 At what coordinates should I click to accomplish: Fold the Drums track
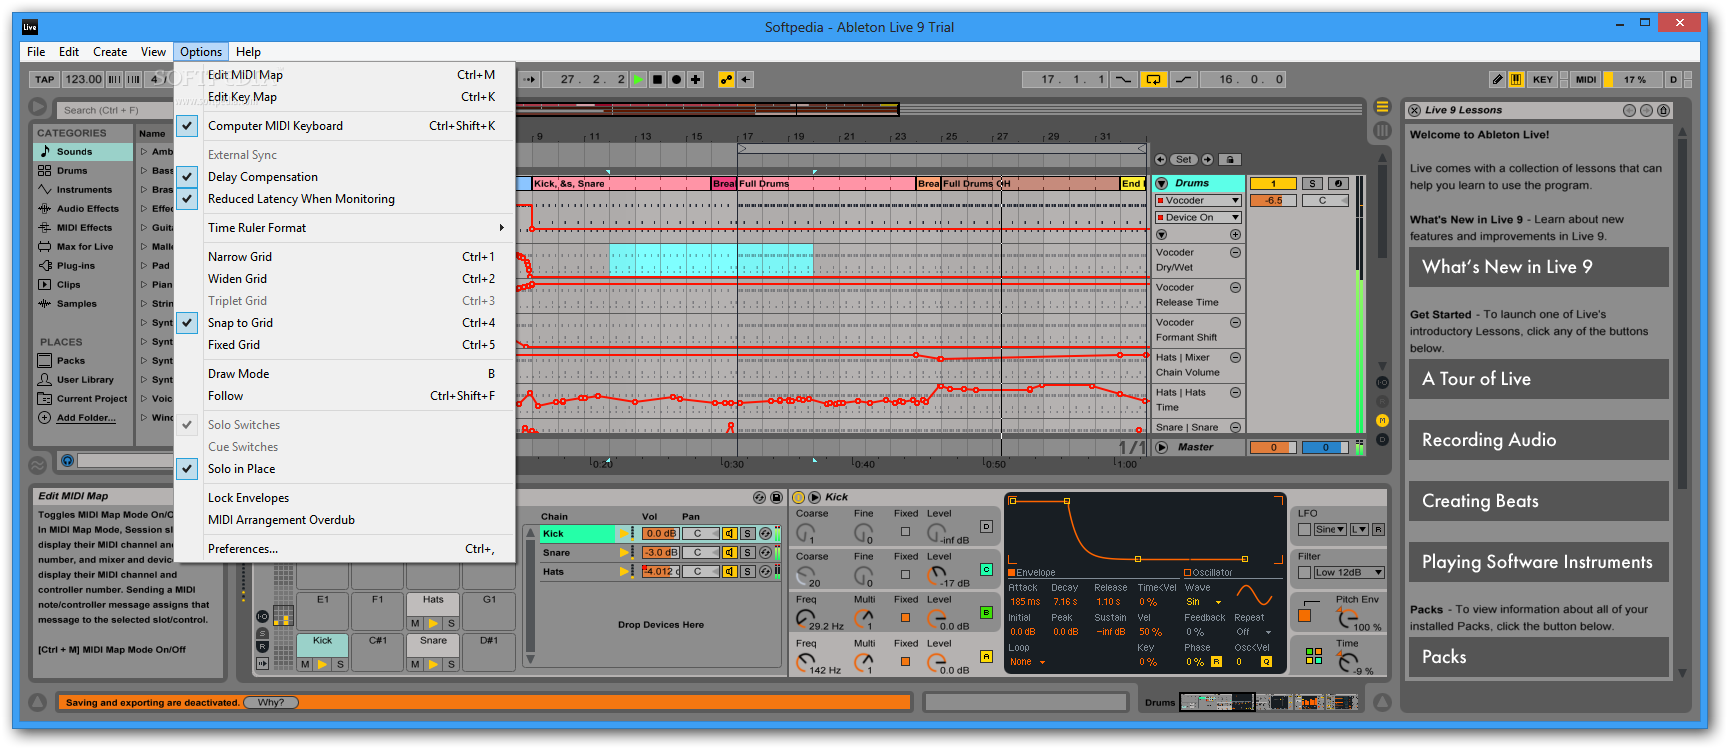(x=1162, y=183)
